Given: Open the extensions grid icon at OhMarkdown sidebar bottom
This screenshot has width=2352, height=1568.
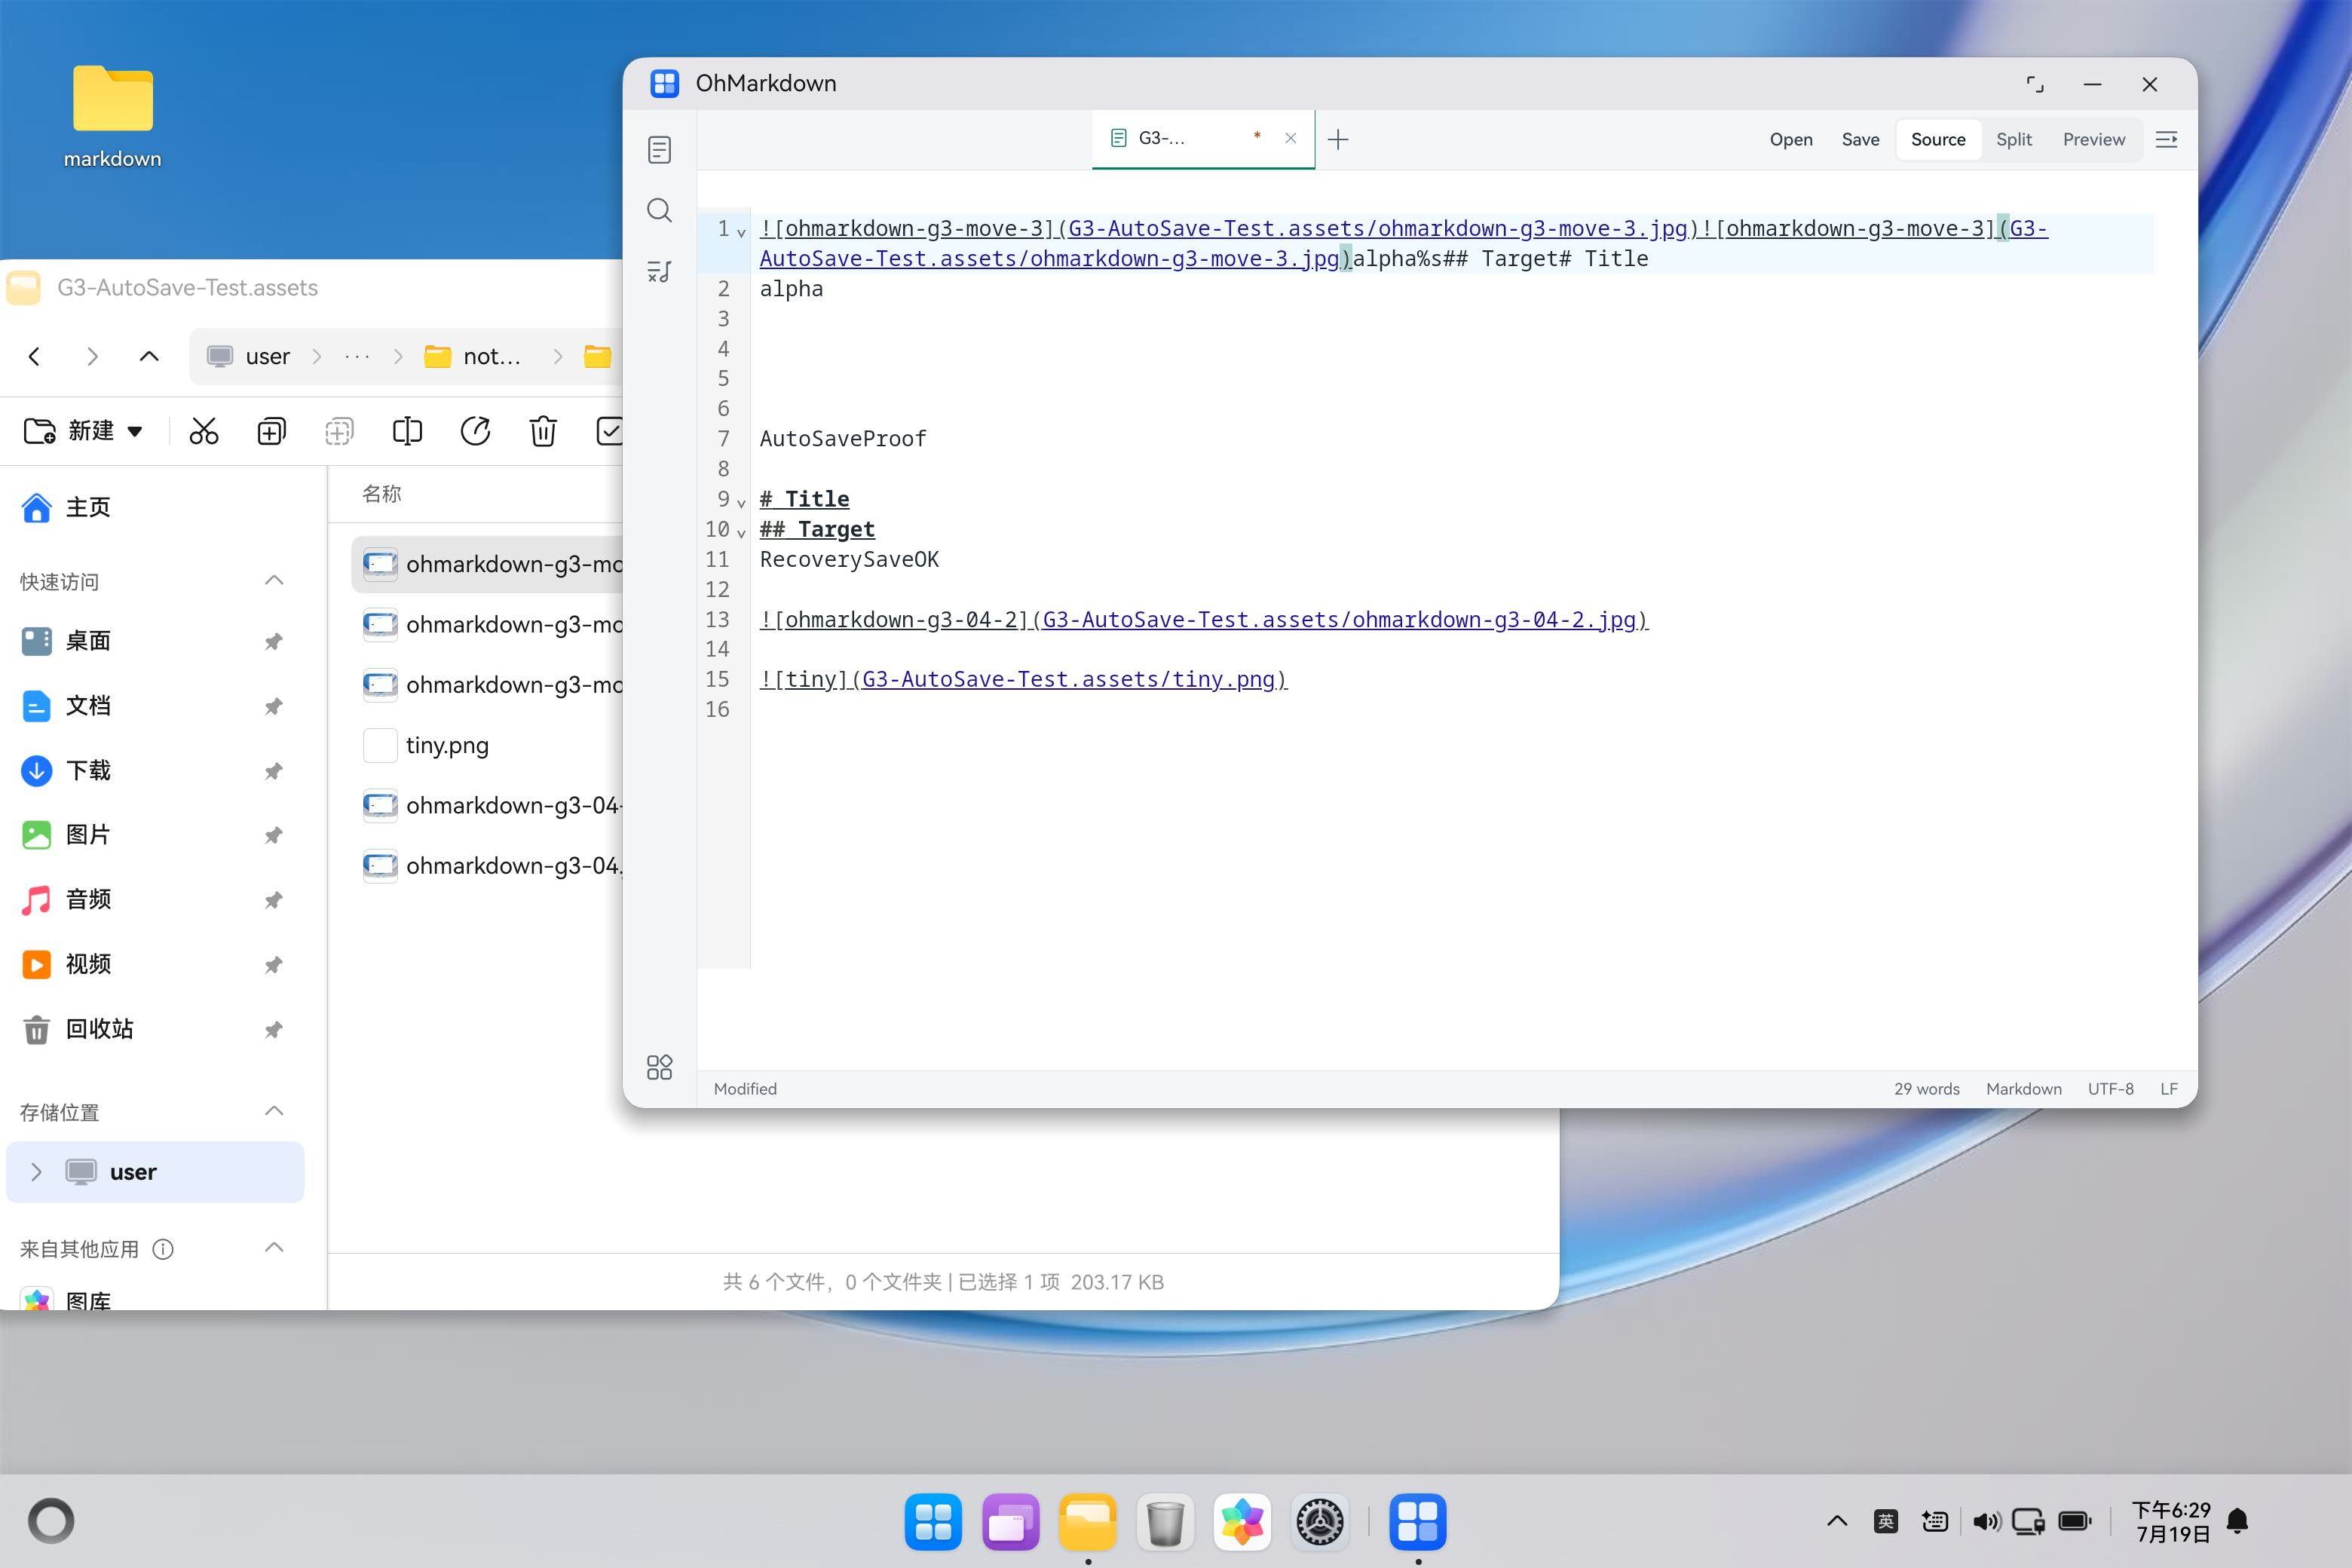Looking at the screenshot, I should tap(659, 1067).
